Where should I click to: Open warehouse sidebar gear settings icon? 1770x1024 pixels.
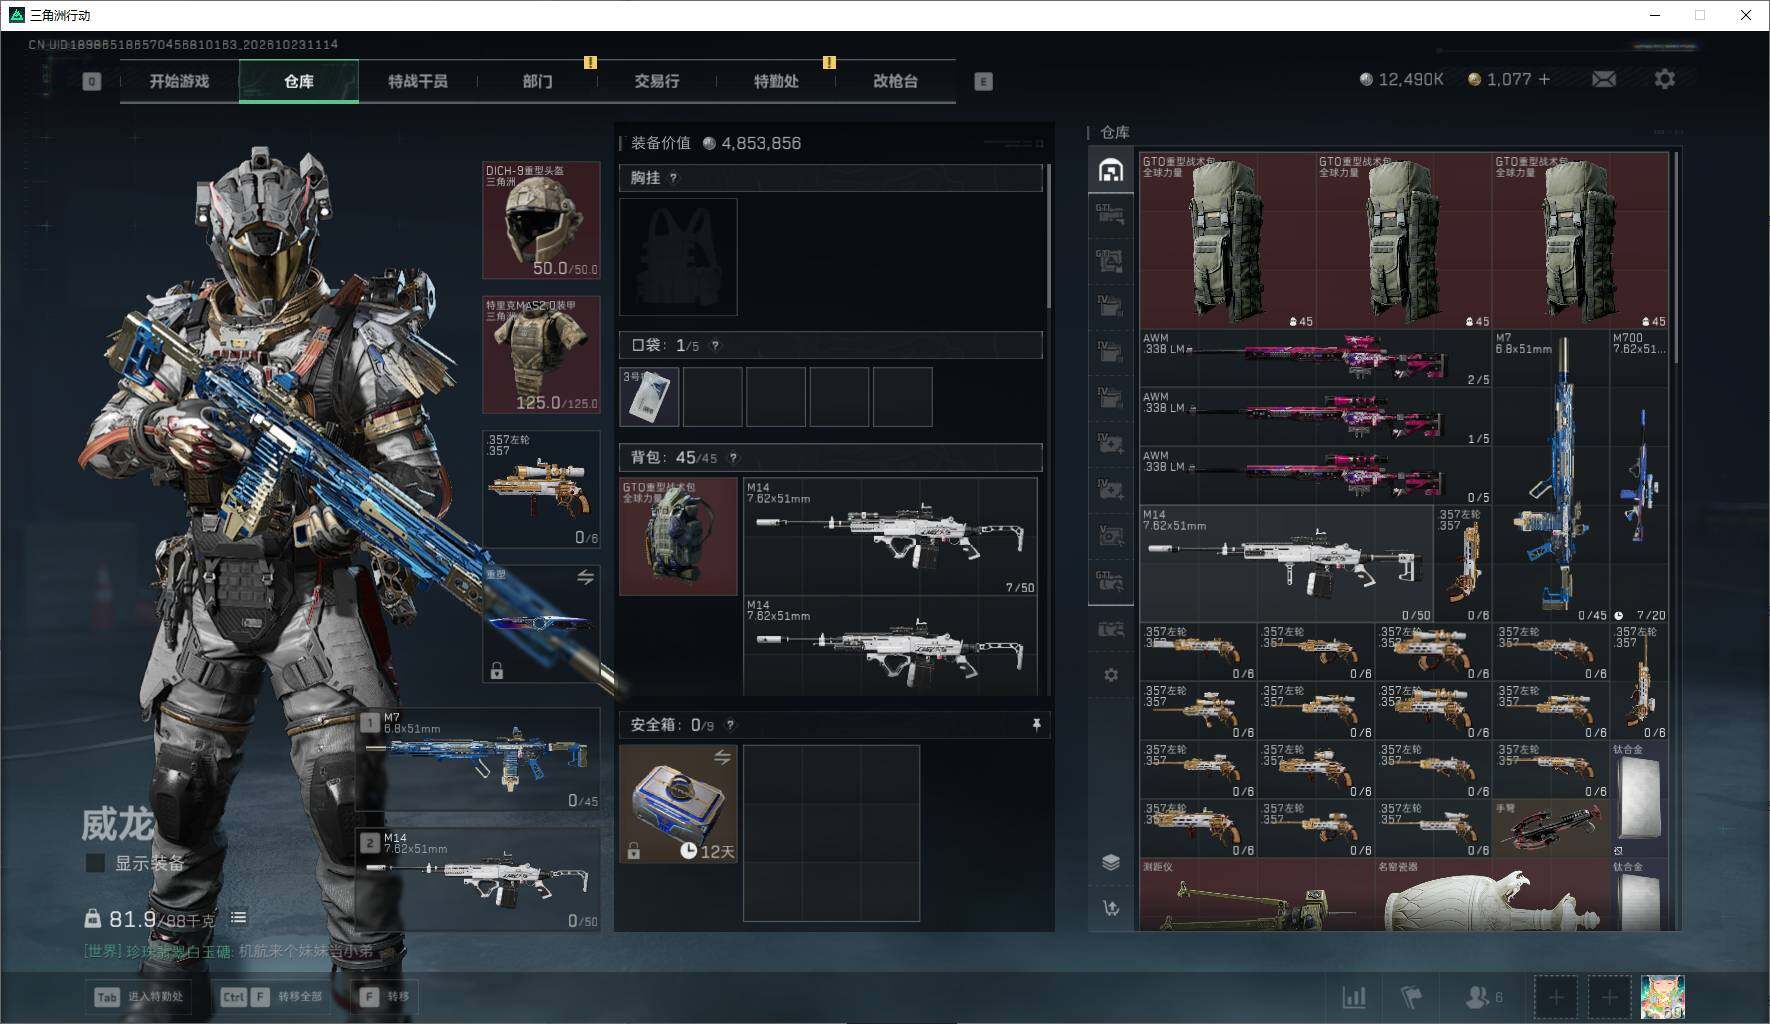click(1111, 675)
